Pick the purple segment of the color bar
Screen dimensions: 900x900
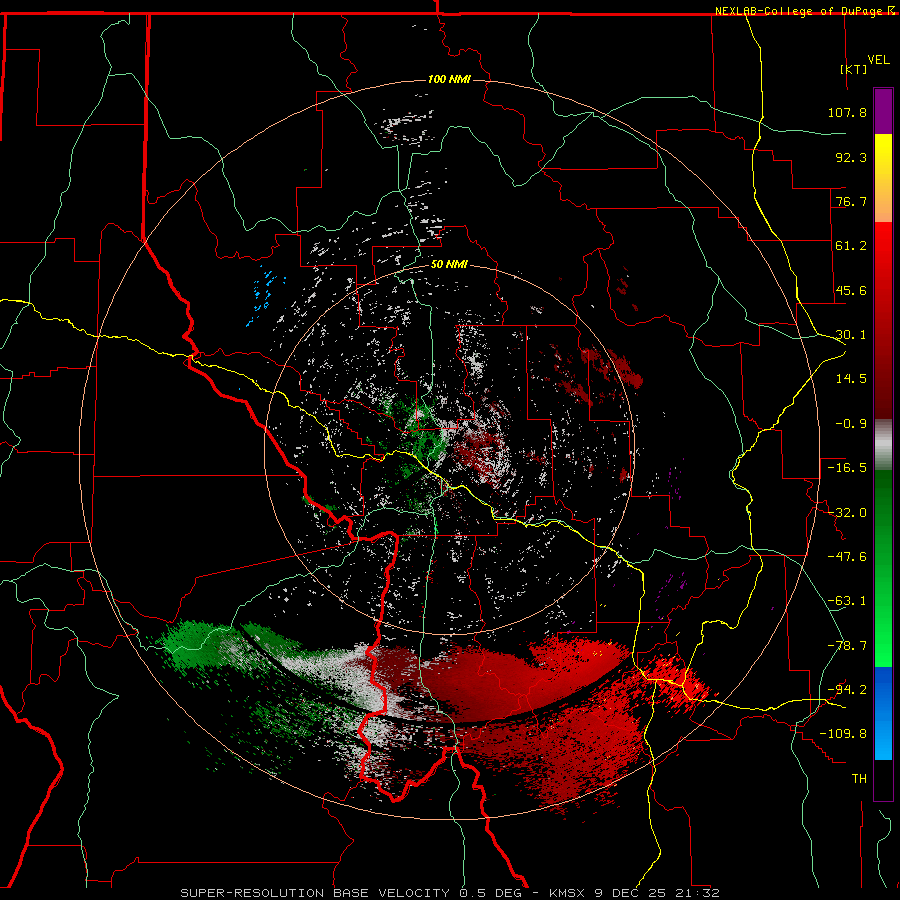pos(883,111)
